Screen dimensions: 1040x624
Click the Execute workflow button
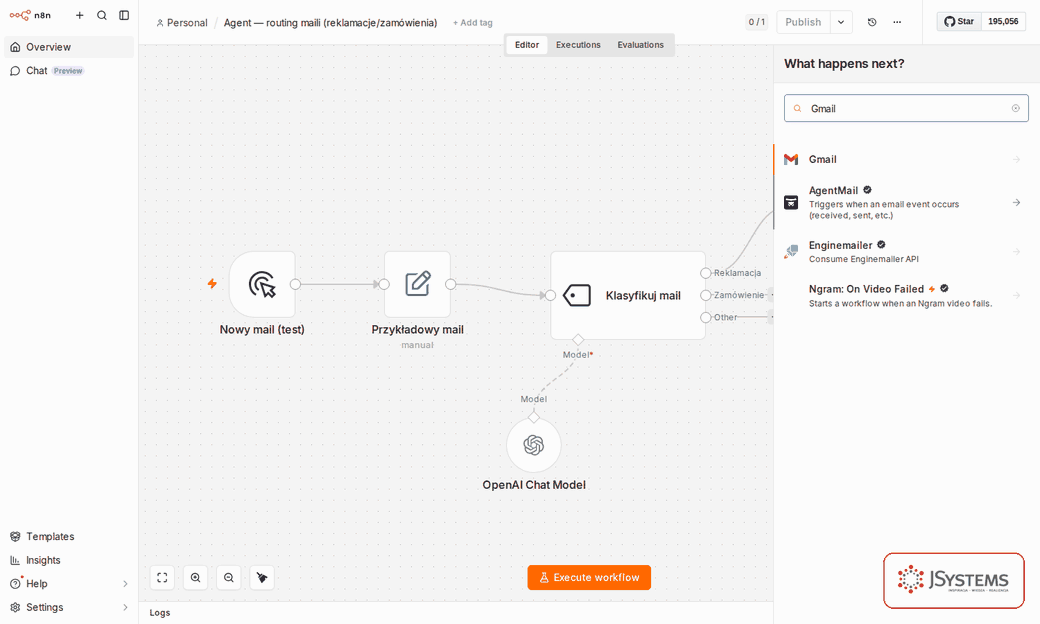[589, 578]
